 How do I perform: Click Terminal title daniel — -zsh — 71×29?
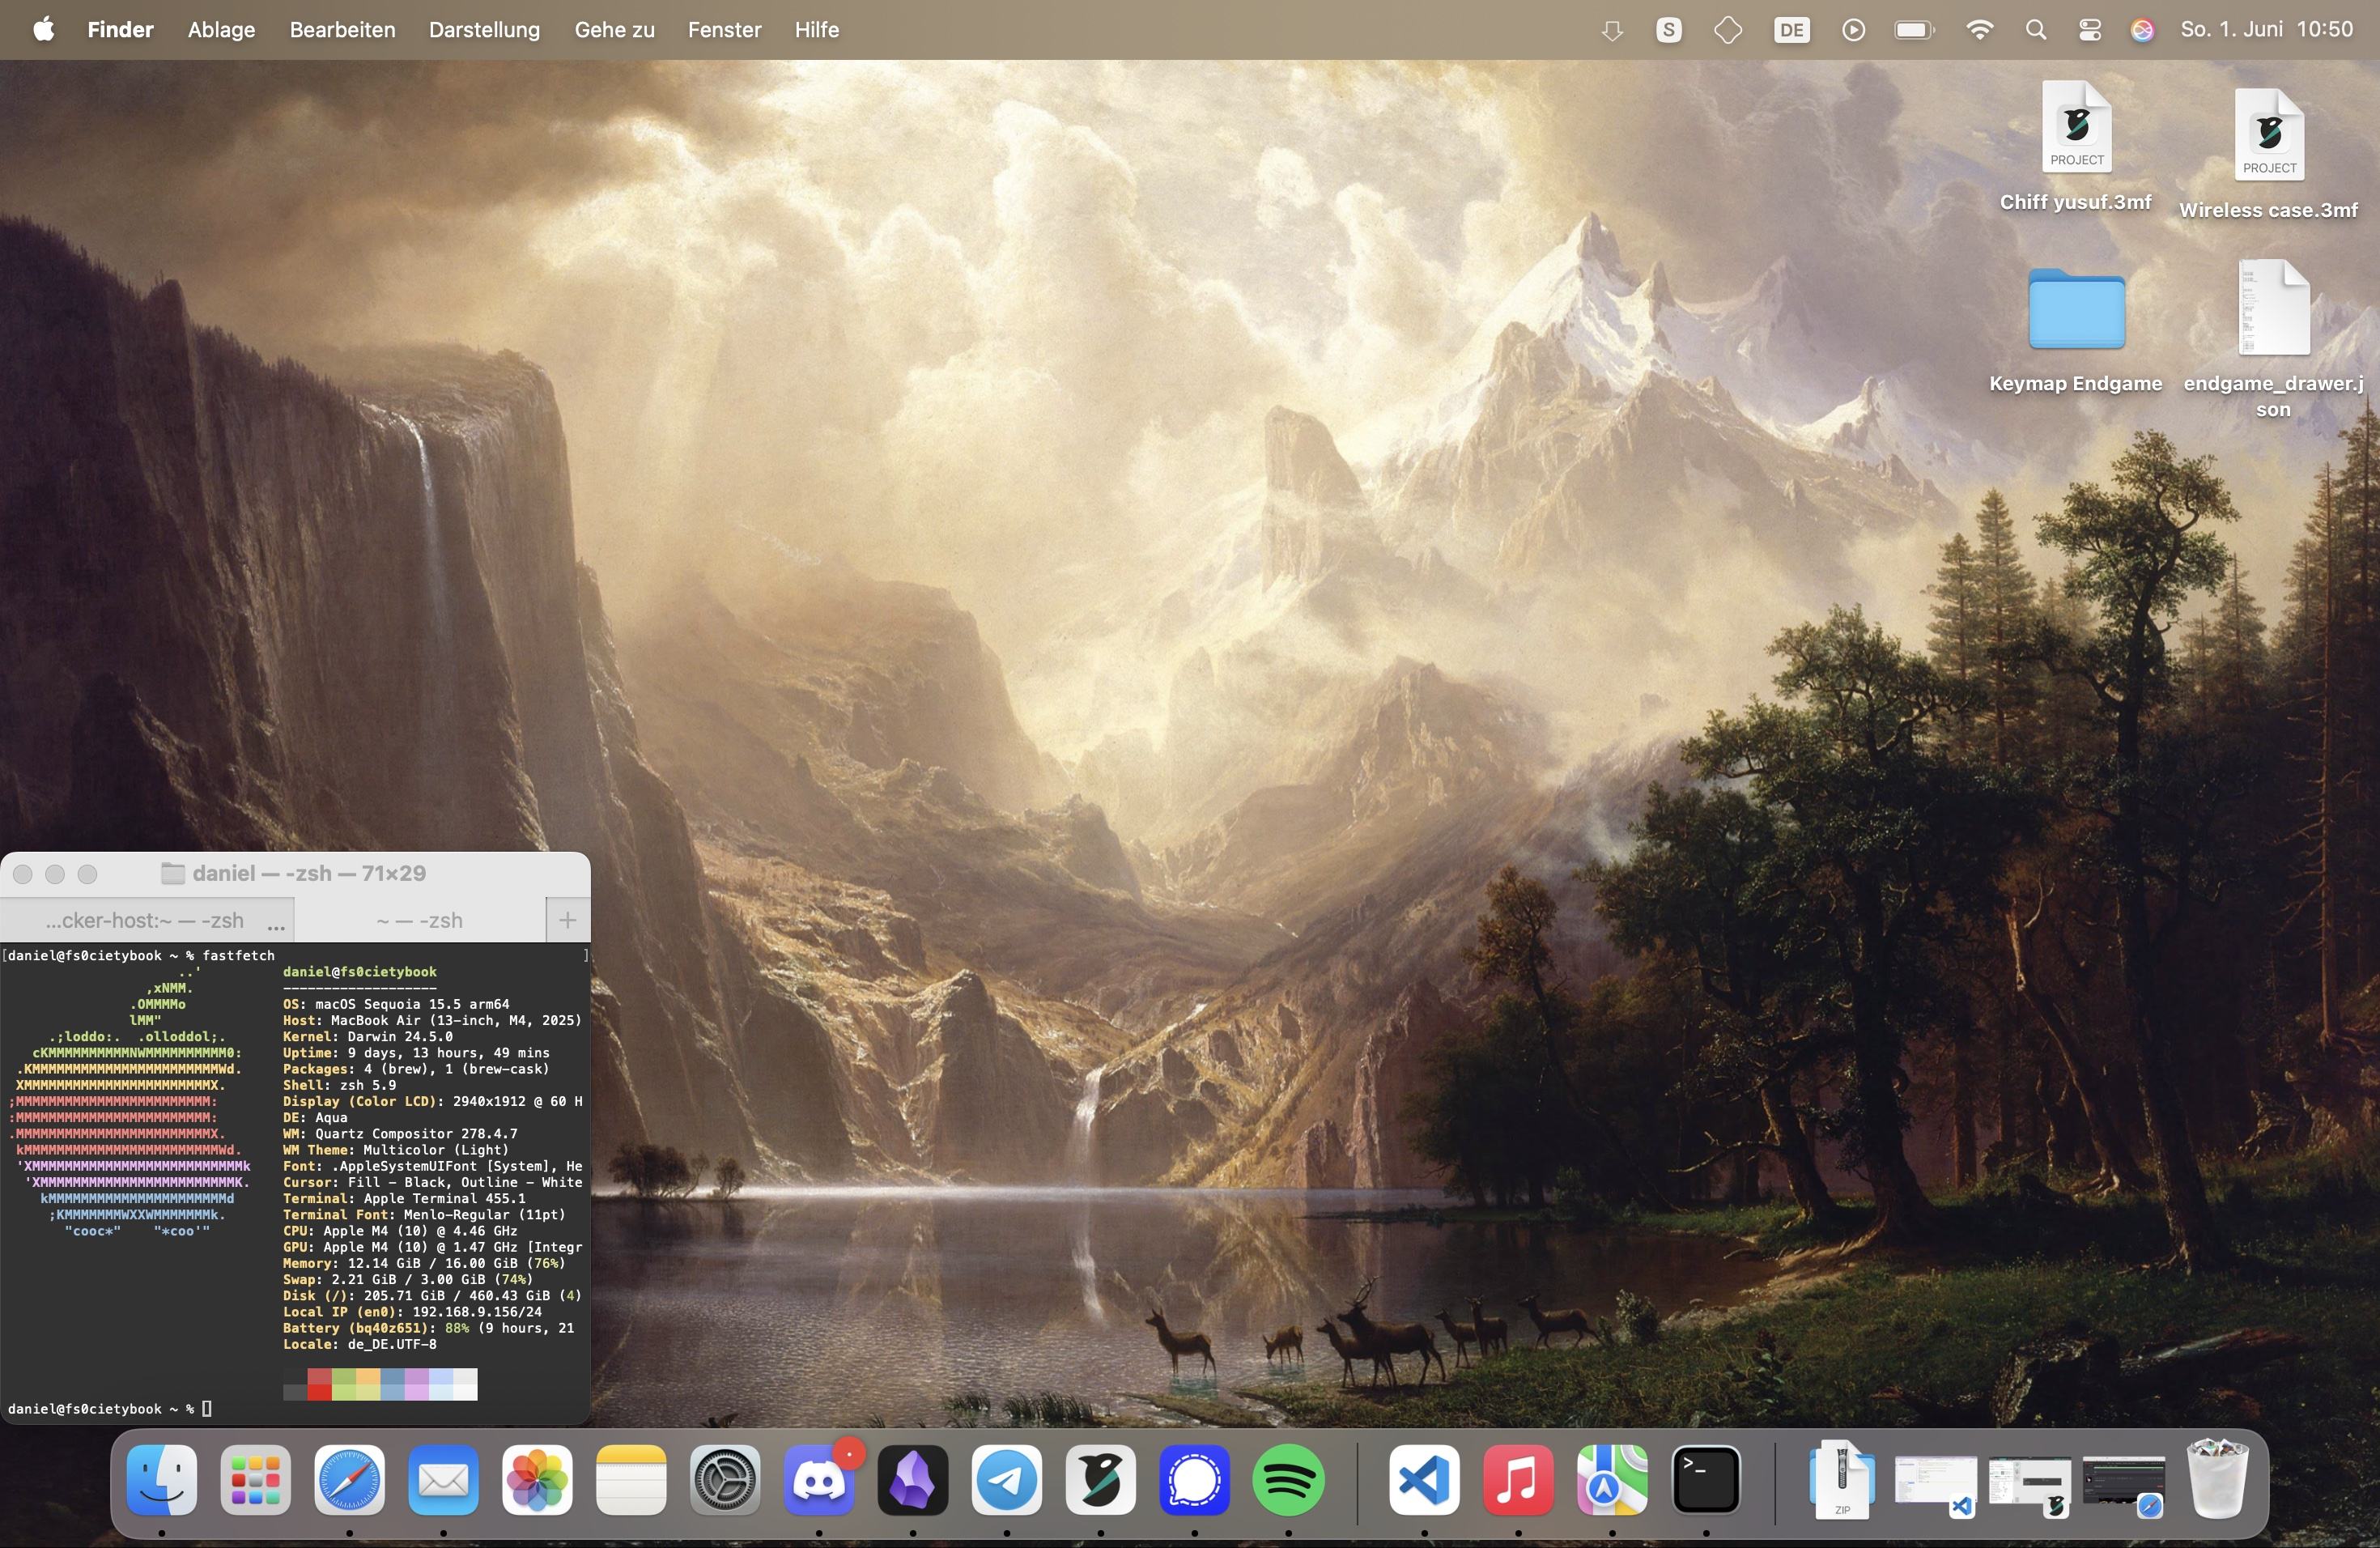click(309, 873)
